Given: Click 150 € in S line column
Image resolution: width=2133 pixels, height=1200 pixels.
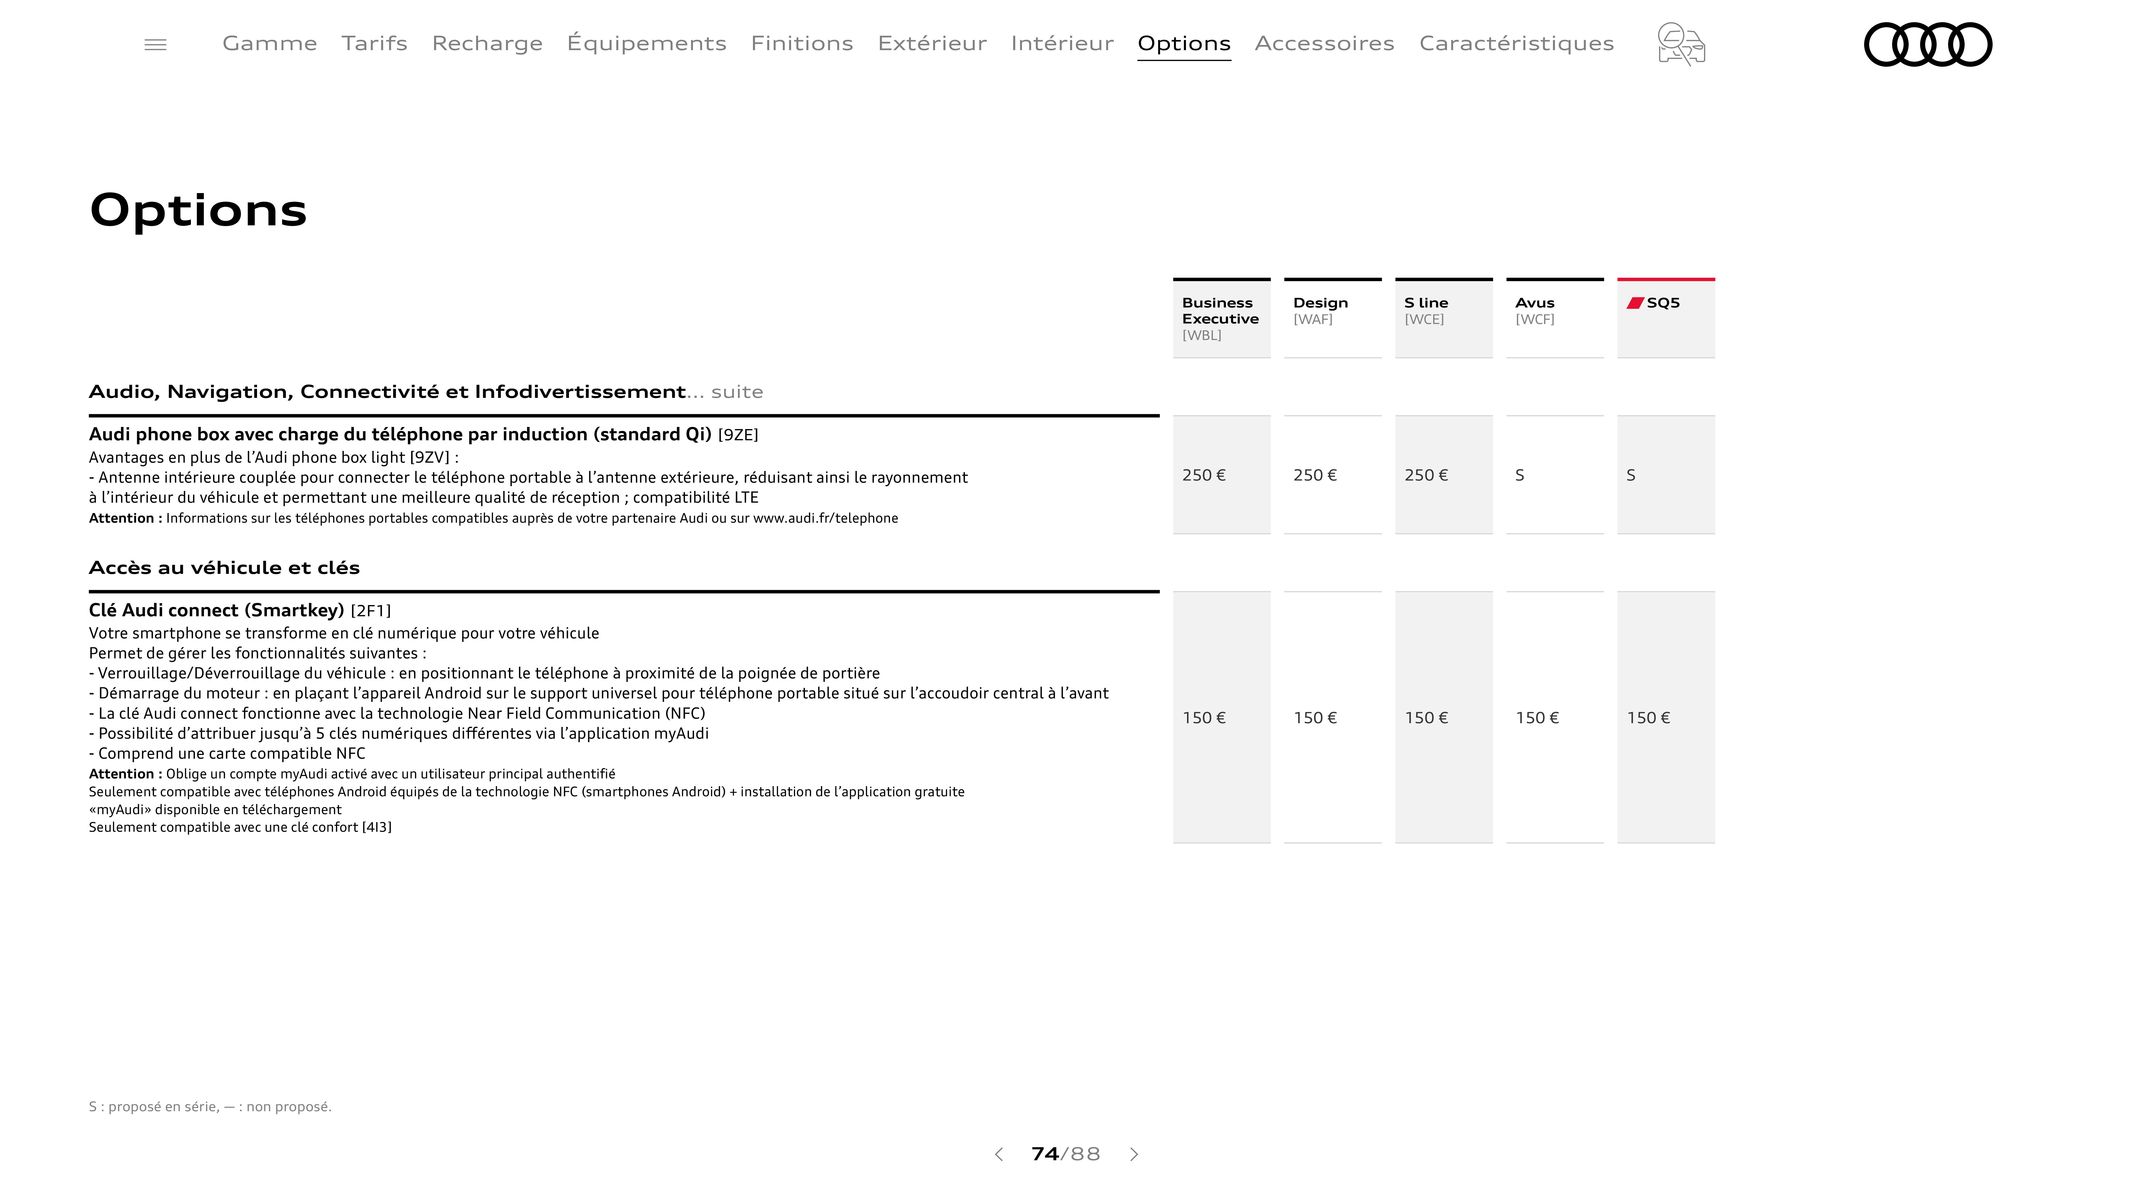Looking at the screenshot, I should click(1425, 718).
